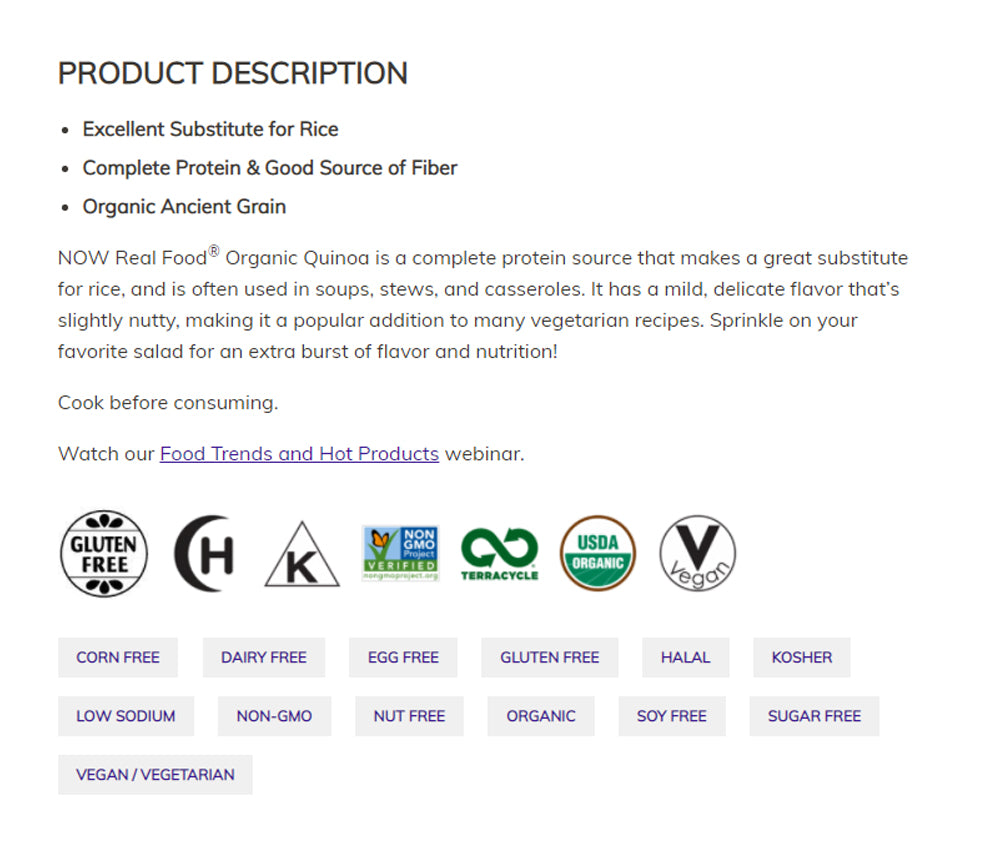1000x850 pixels.
Task: Open the VEGAN / VEGETARIAN tag
Action: pyautogui.click(x=155, y=775)
